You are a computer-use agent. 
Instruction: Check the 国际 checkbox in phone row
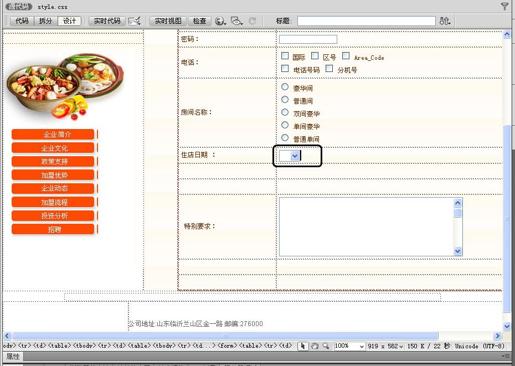point(285,56)
